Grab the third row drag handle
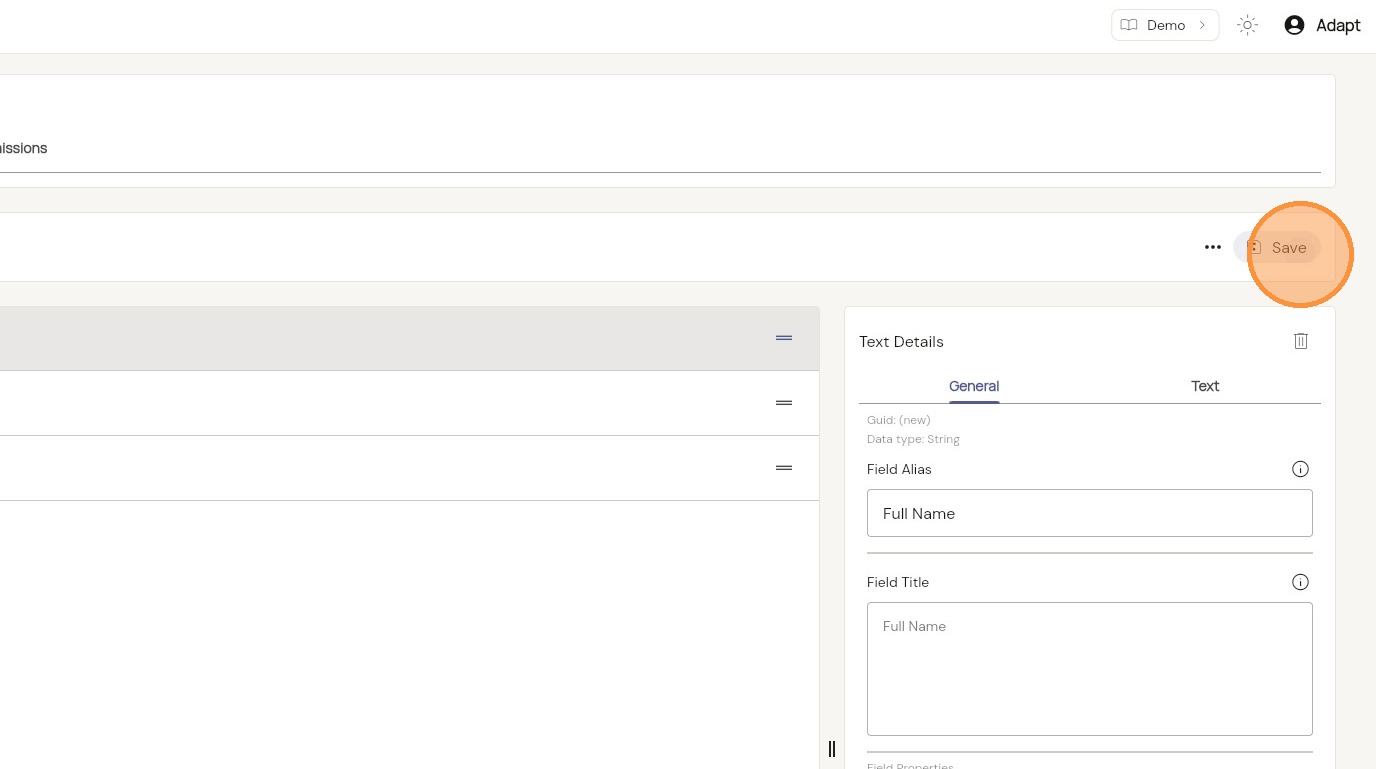Viewport: 1376px width, 769px height. [x=784, y=468]
